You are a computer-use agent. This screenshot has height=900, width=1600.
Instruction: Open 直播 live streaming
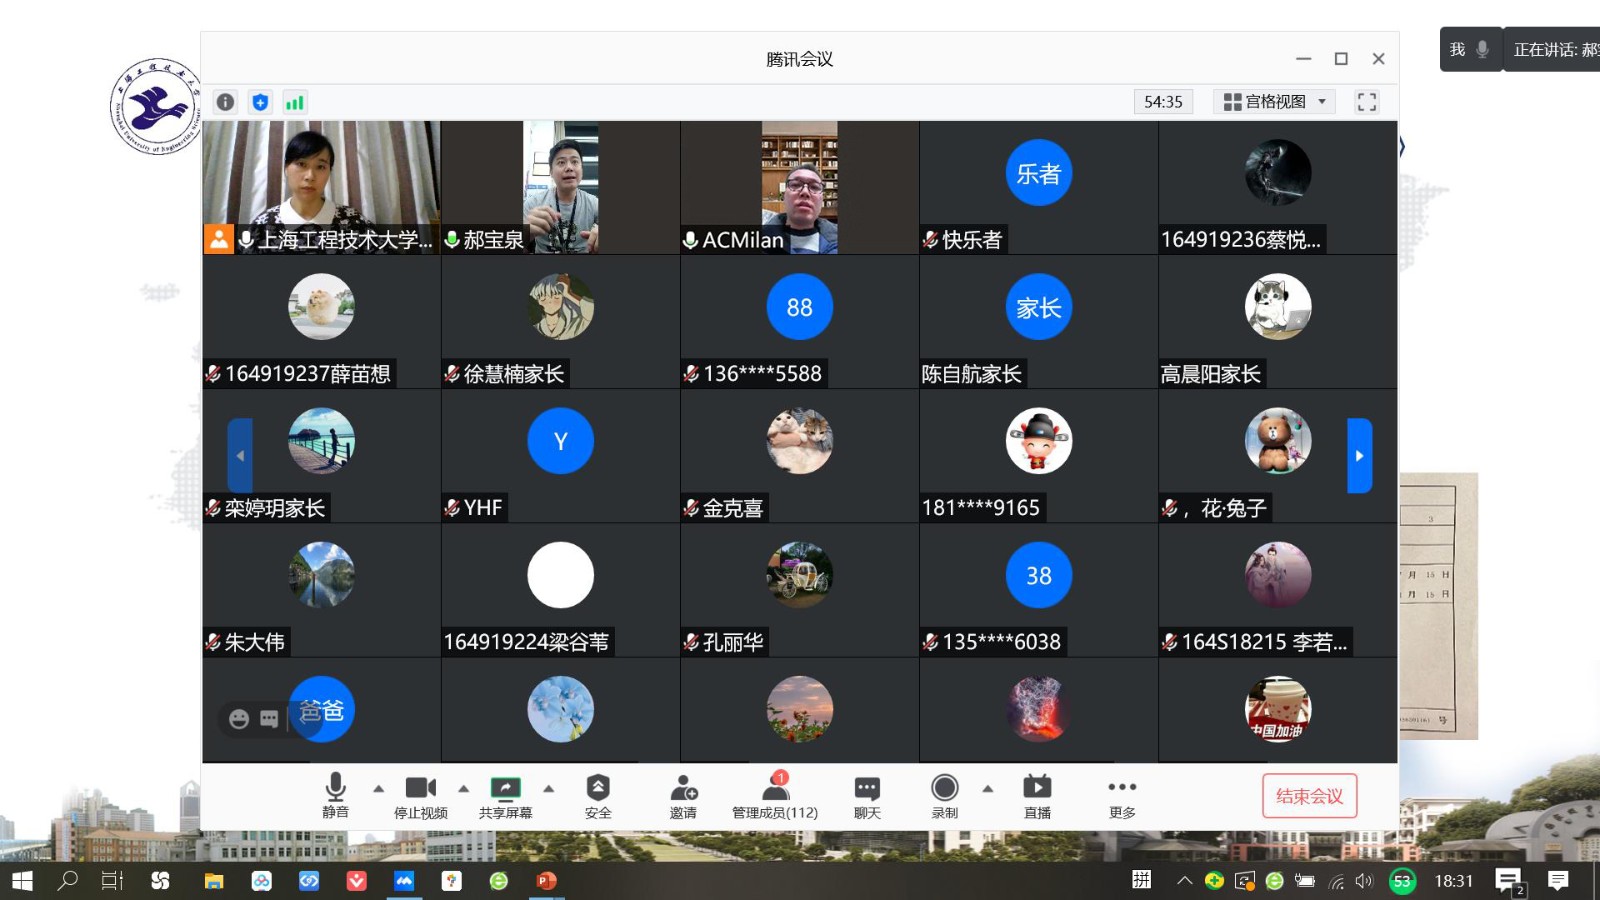click(1038, 796)
